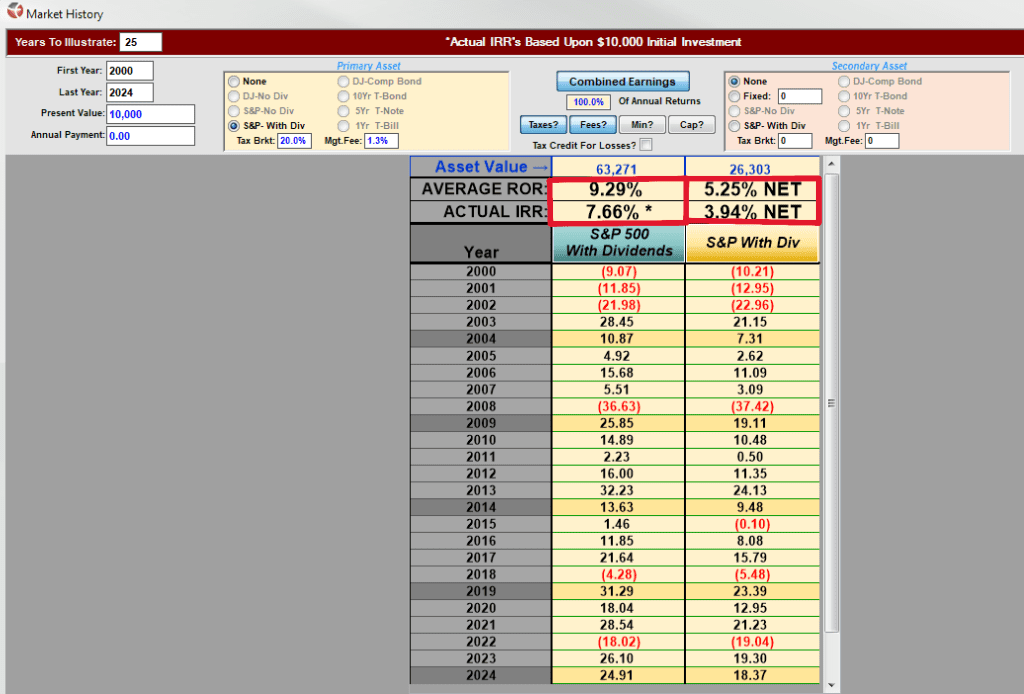Viewport: 1024px width, 694px height.
Task: Click the Asset Value 26,303 cell
Action: (752, 168)
